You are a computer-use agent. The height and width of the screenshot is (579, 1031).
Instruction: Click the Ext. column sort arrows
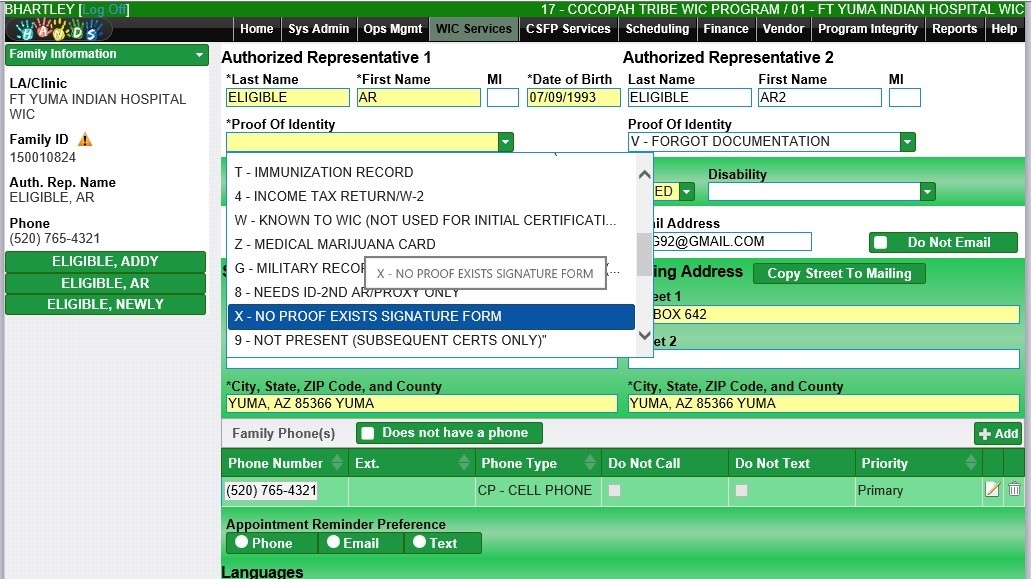[463, 463]
